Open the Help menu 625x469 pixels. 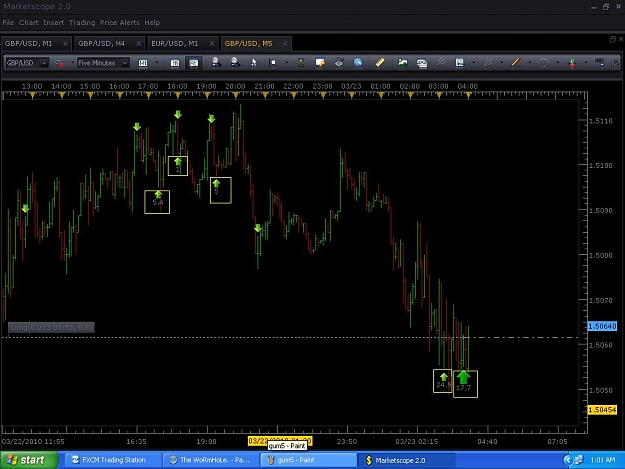[152, 23]
